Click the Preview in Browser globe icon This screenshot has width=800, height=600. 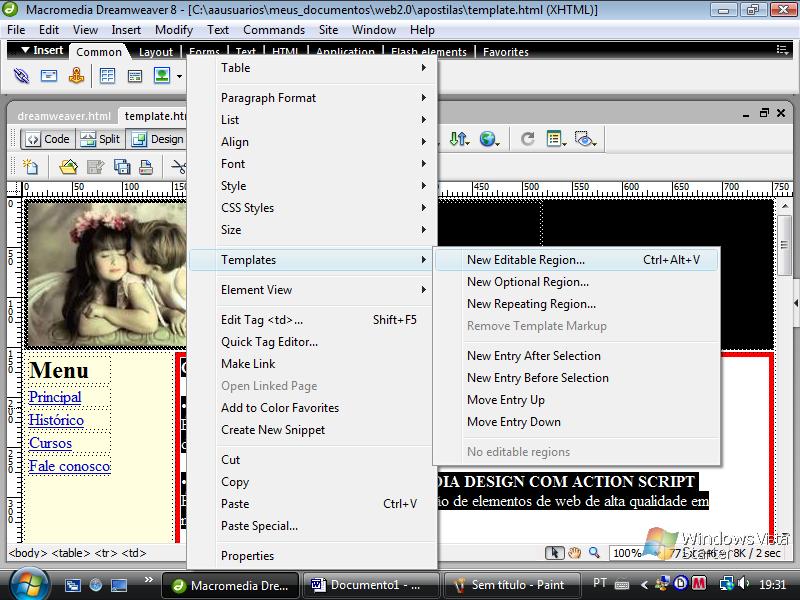coord(489,139)
